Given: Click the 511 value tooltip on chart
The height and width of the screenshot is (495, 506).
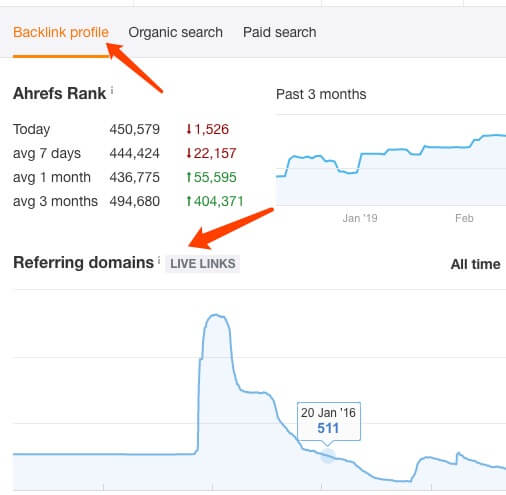Looking at the screenshot, I should point(329,422).
